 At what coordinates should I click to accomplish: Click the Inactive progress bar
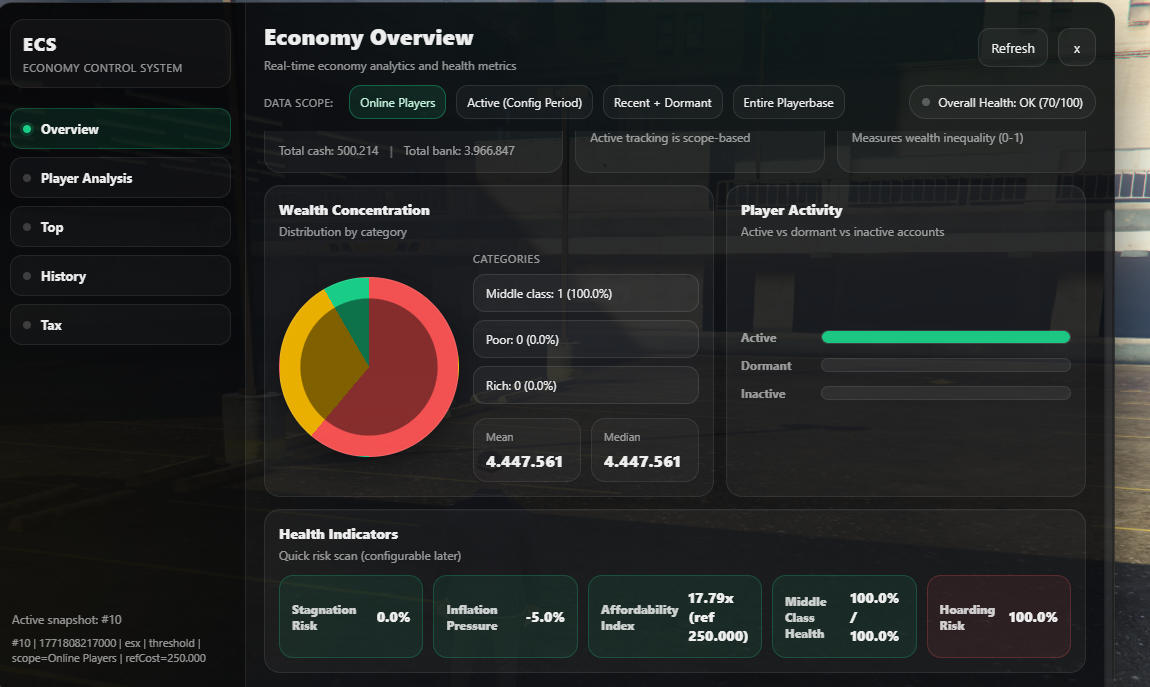[x=945, y=393]
